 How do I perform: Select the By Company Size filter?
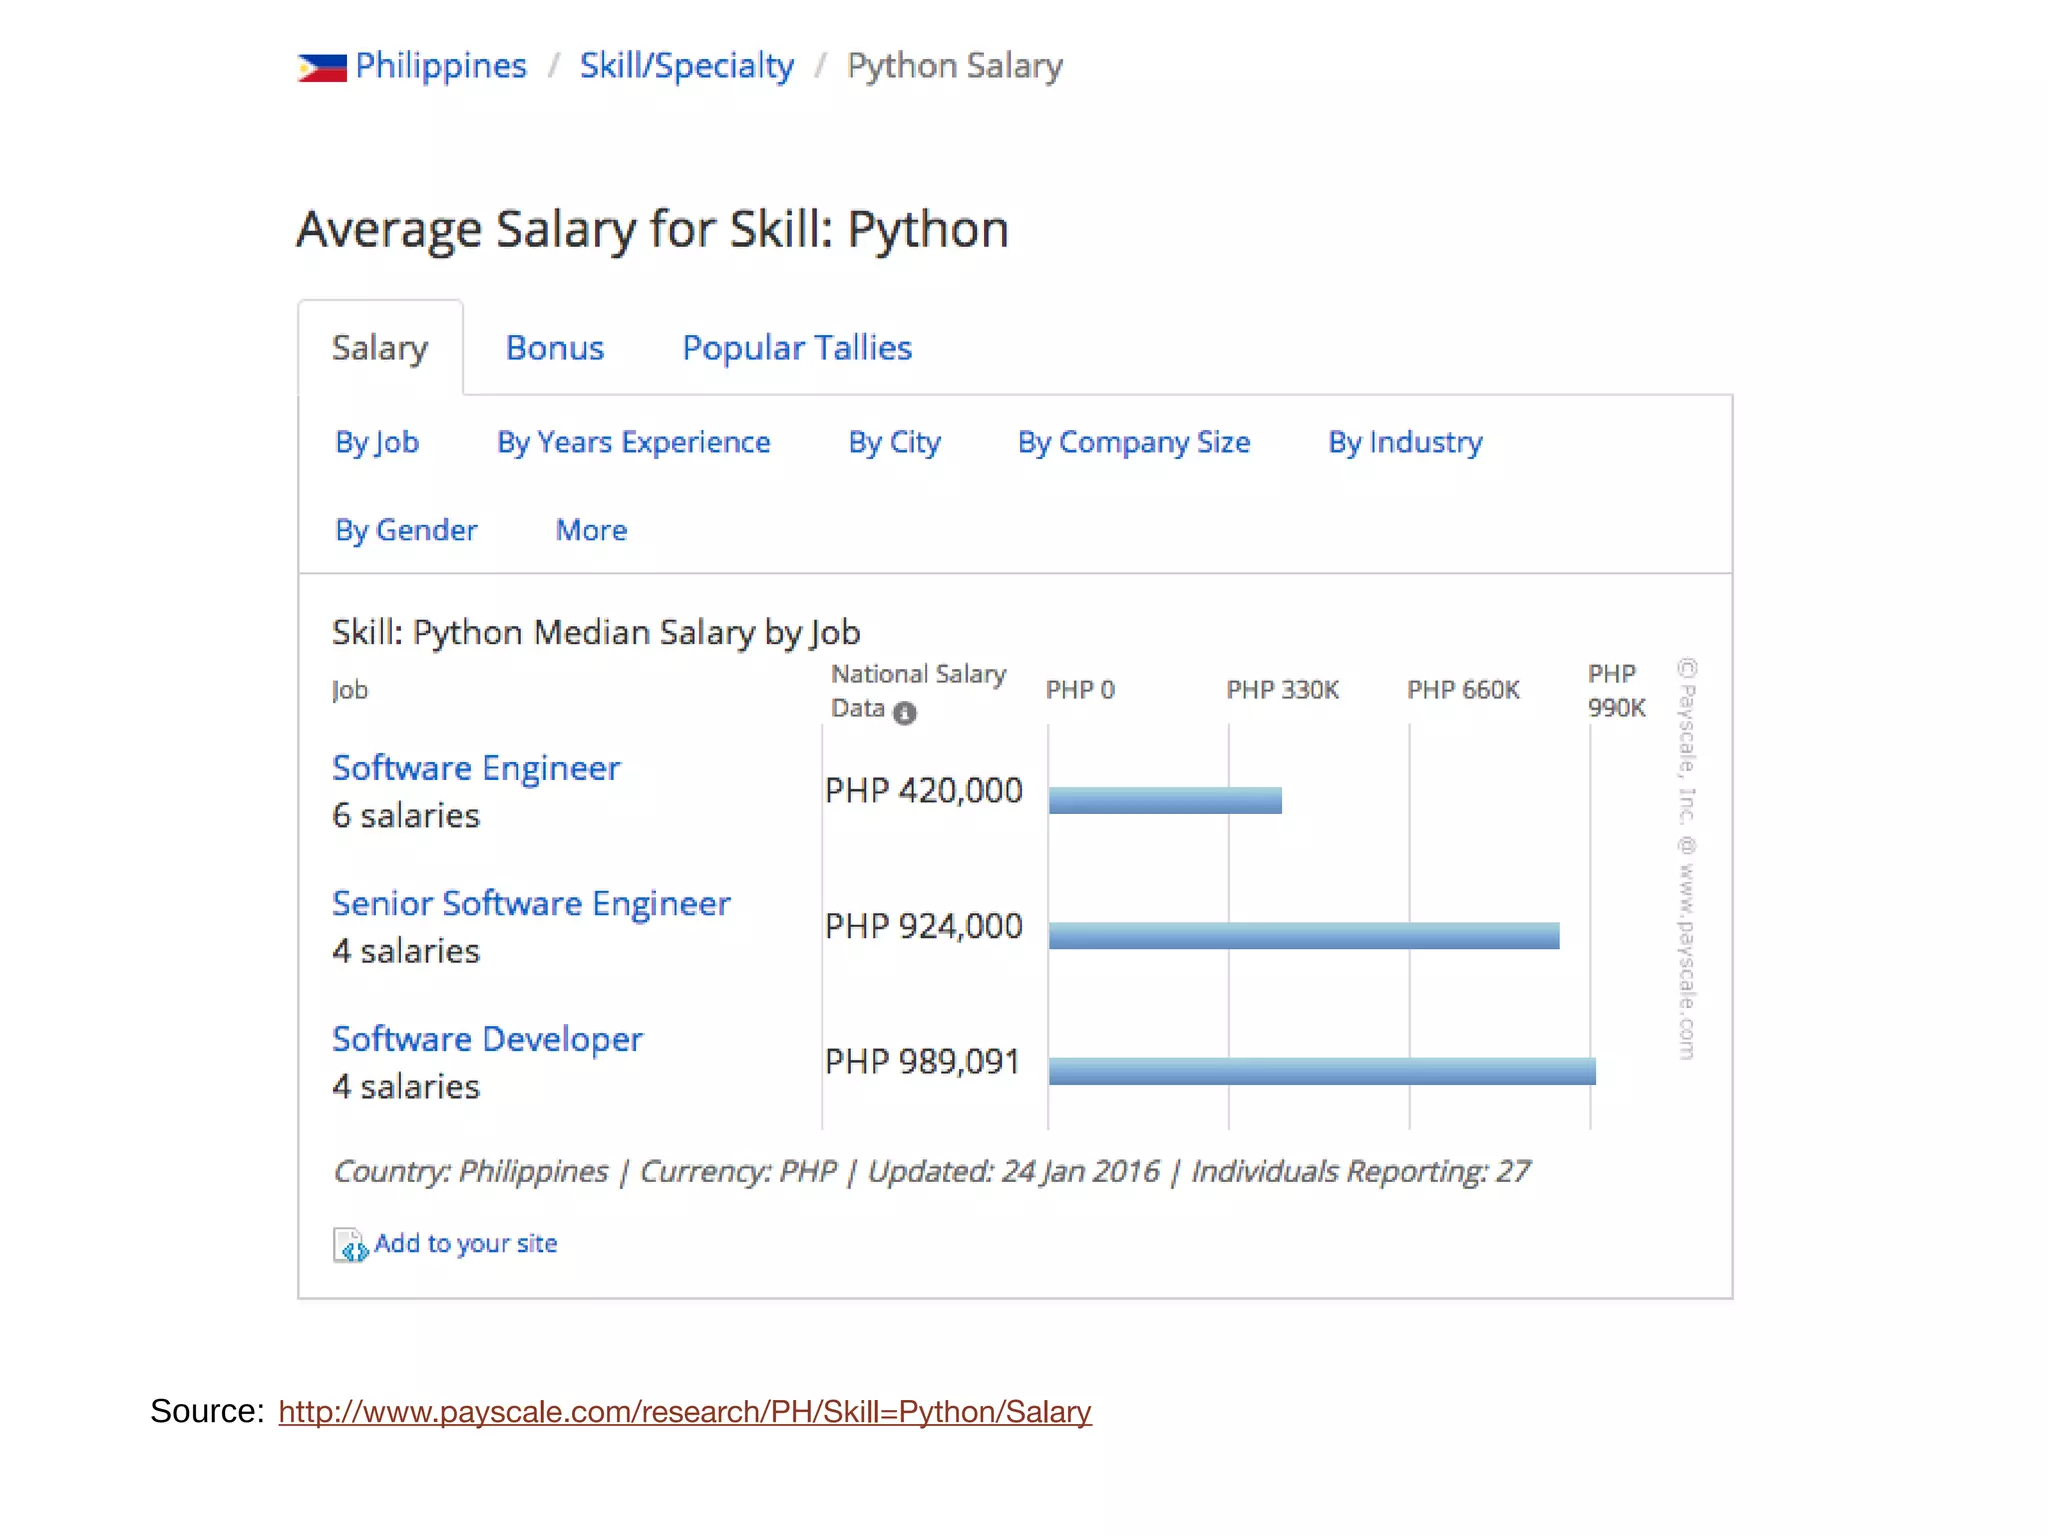[1134, 442]
